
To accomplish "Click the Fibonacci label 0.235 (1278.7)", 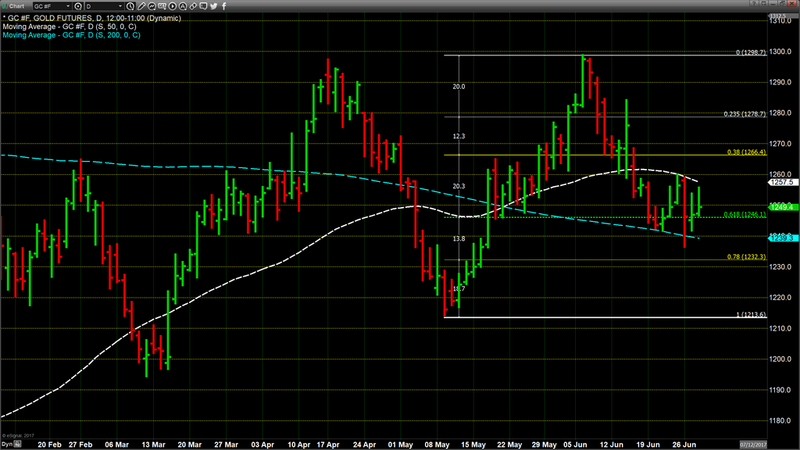I will pyautogui.click(x=744, y=114).
